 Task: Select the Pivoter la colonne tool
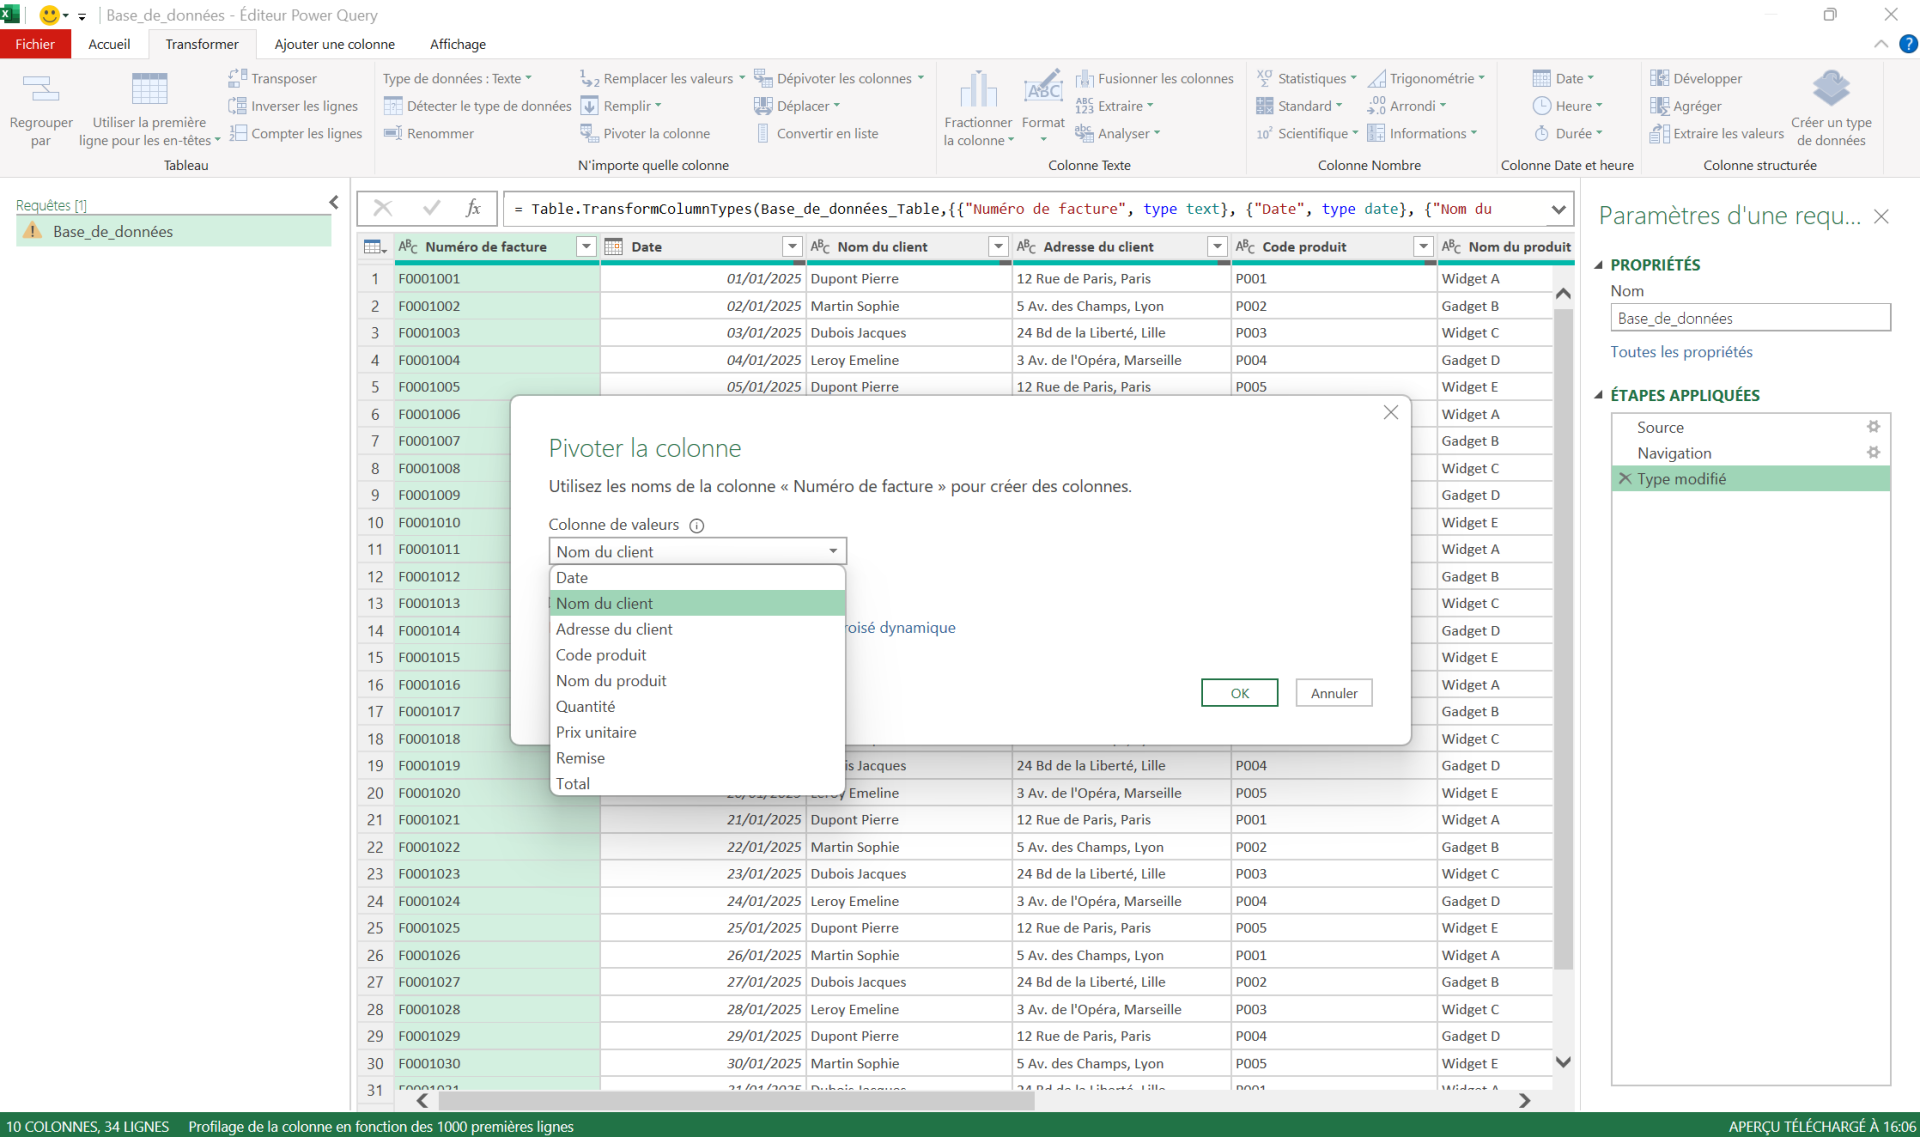[655, 132]
